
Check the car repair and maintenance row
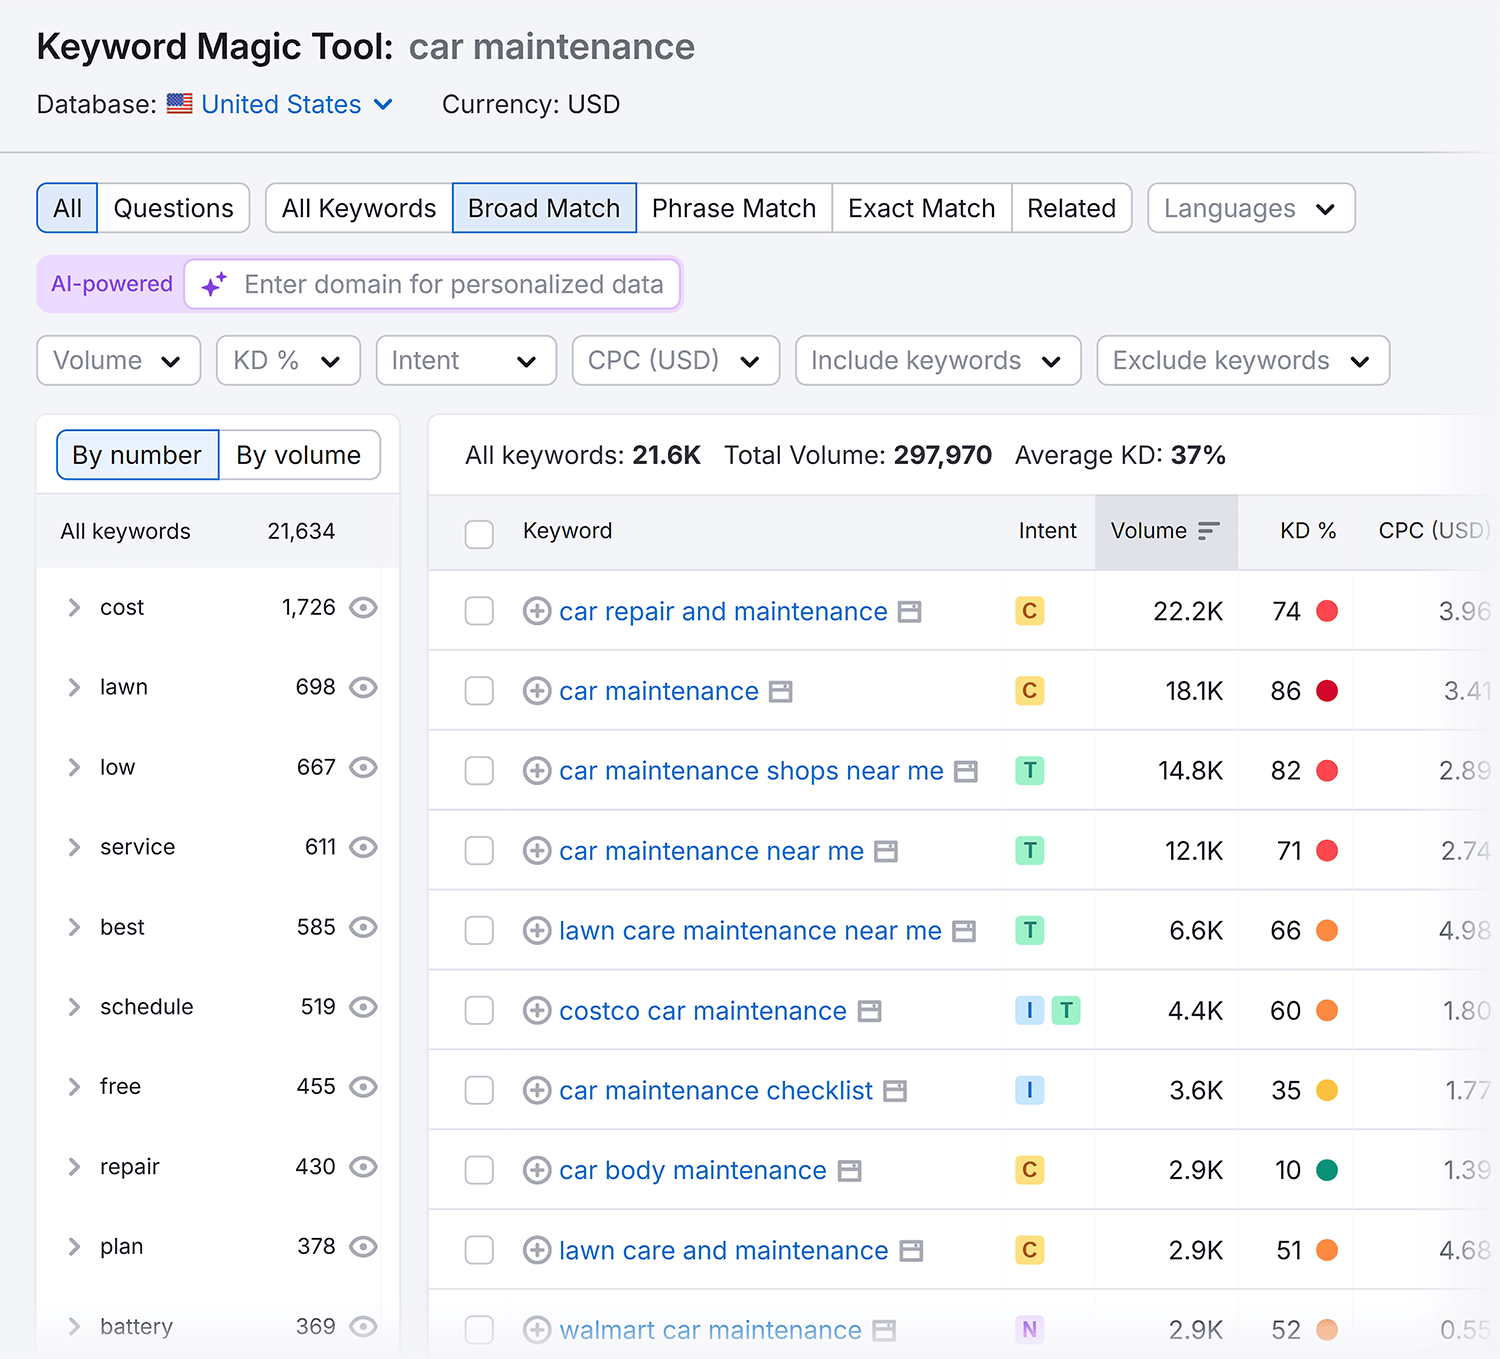pos(480,611)
